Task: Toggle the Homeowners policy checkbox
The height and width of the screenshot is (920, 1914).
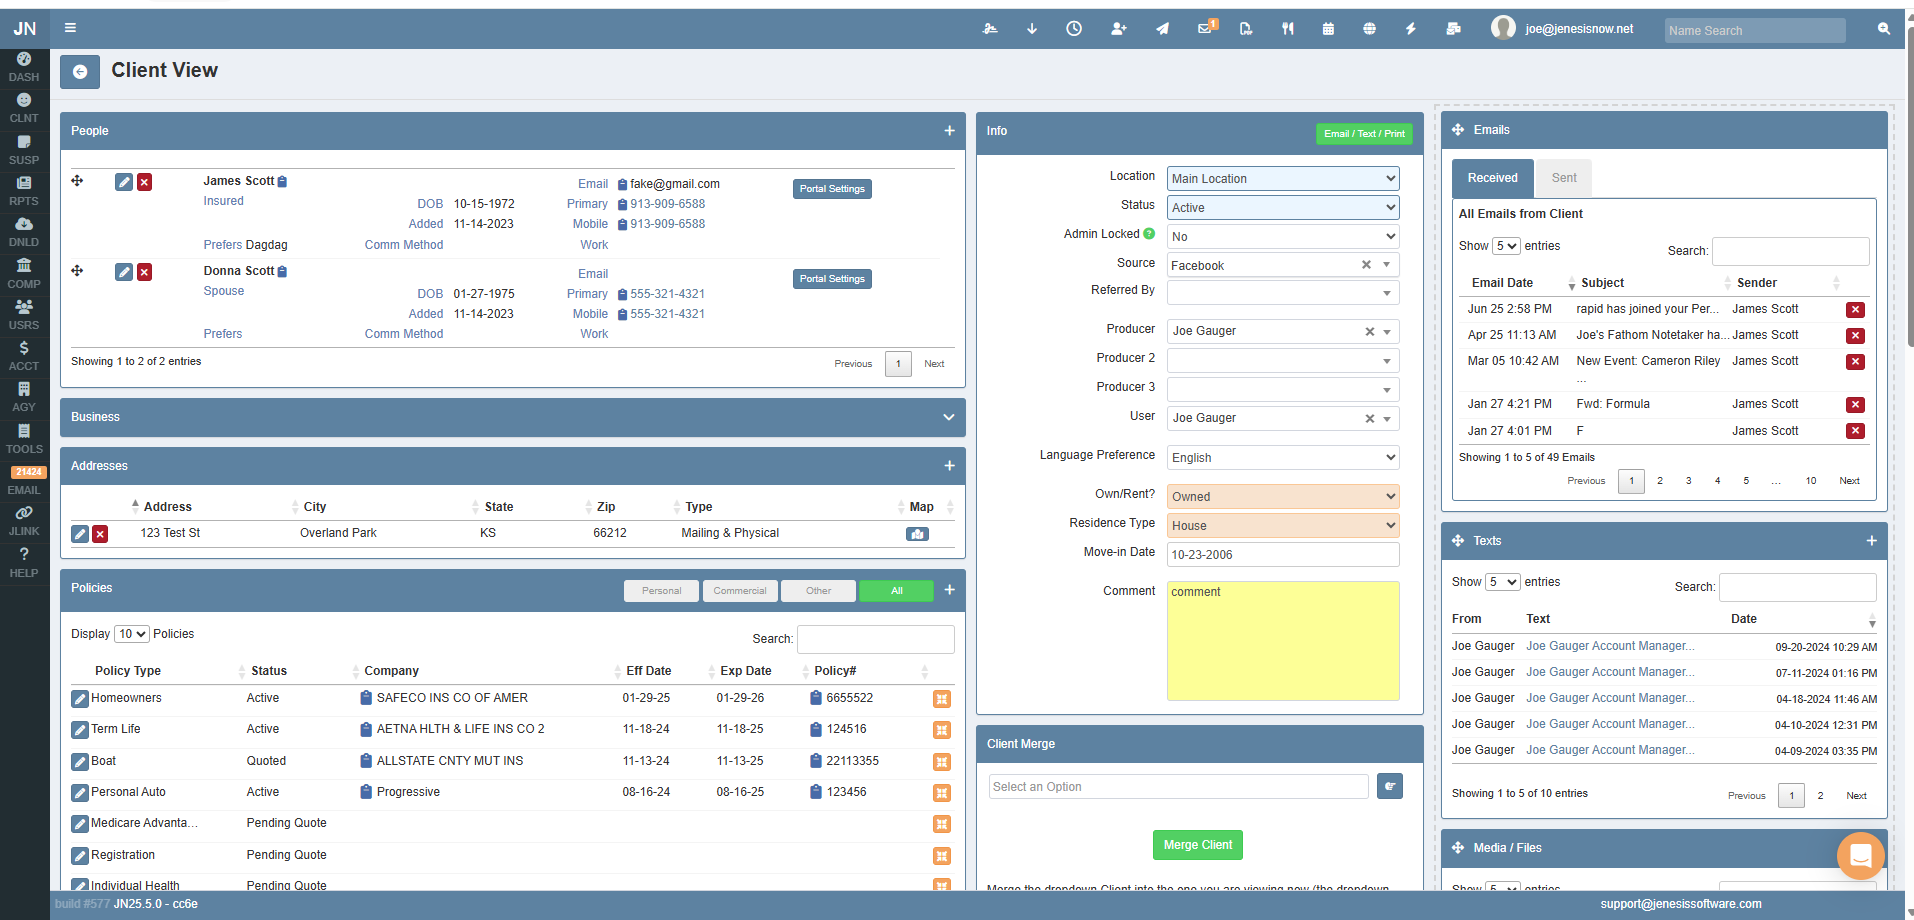Action: click(79, 698)
